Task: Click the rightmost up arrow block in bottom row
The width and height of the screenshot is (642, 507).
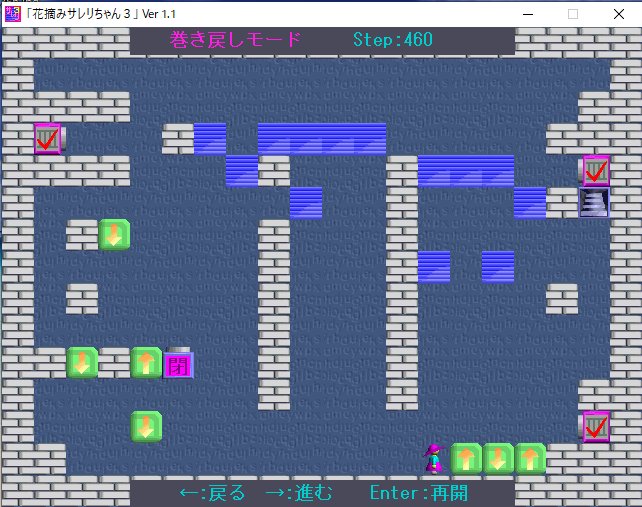Action: click(530, 458)
